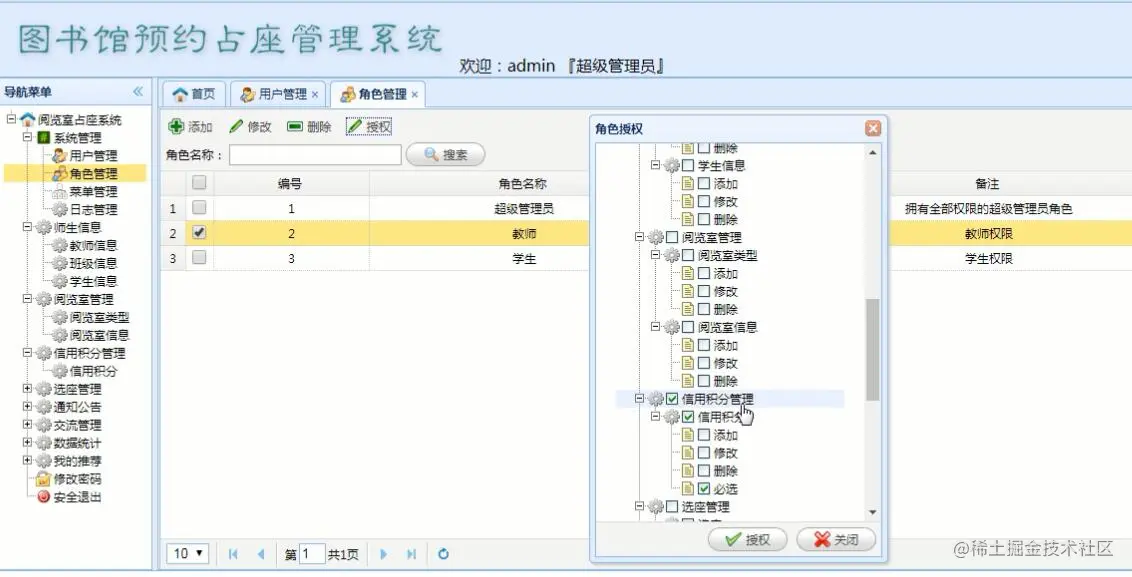The width and height of the screenshot is (1132, 577).
Task: Expand 交流管理 node in sidebar
Action: tap(27, 425)
